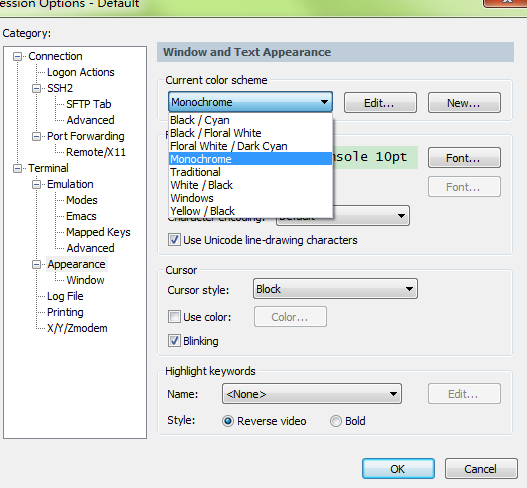Select the SSH2 tree label
Viewport: 527px width, 488px height.
[60, 88]
